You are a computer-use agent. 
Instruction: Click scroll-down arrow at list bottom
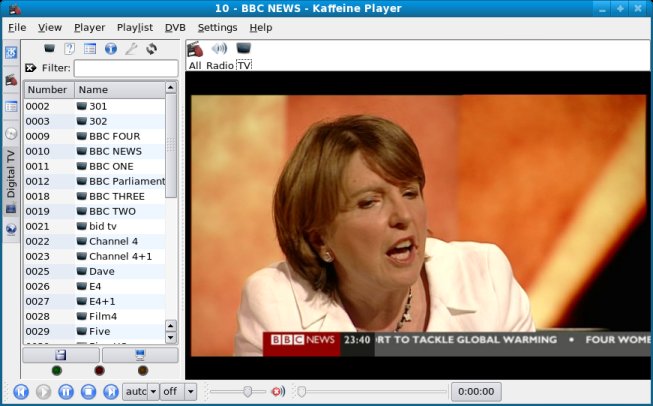click(x=171, y=337)
